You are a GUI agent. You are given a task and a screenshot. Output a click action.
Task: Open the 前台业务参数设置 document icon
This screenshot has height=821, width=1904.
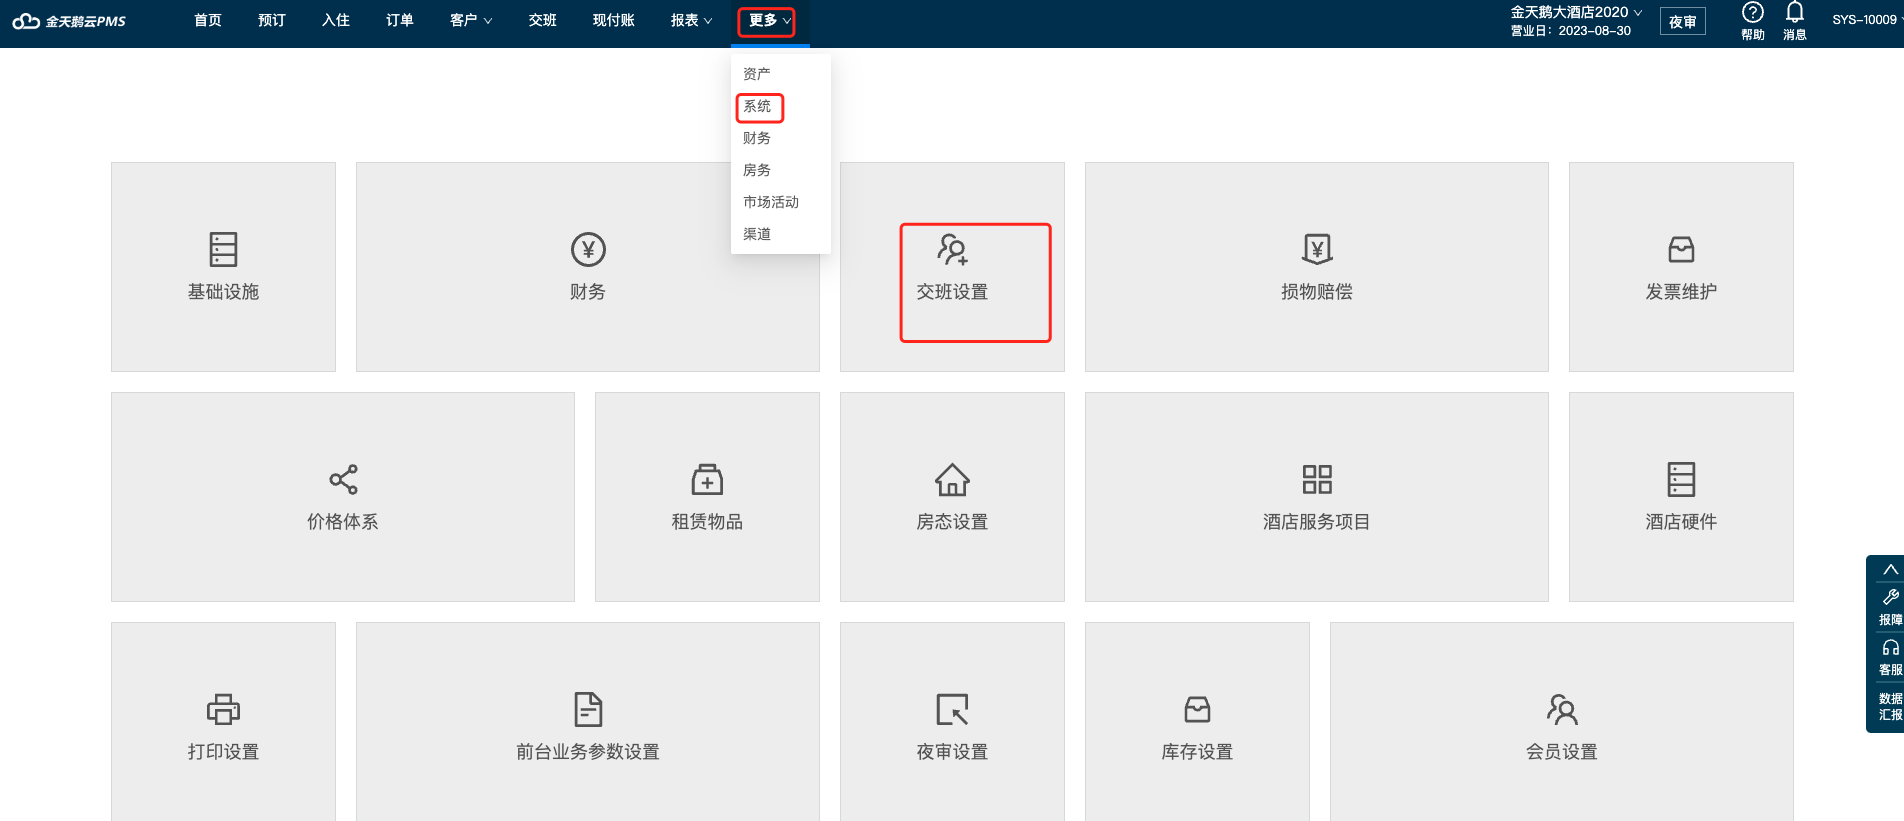(588, 709)
